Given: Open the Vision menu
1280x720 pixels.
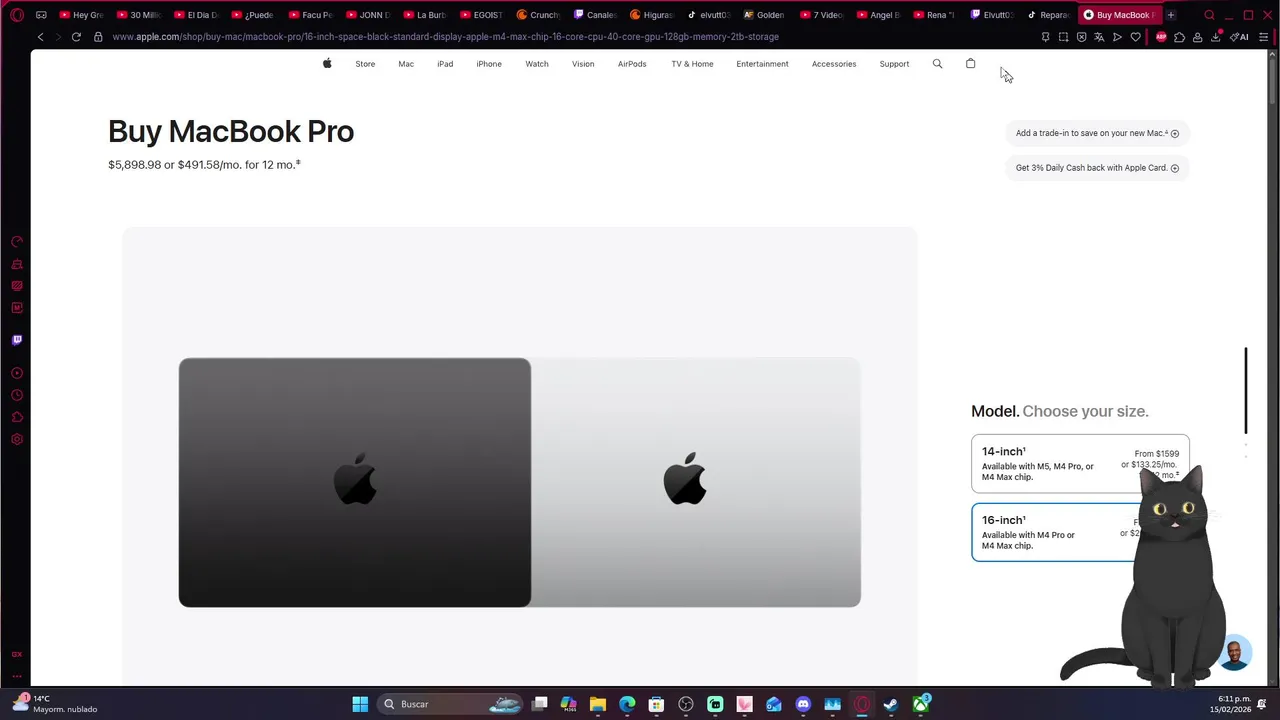Looking at the screenshot, I should click(583, 64).
